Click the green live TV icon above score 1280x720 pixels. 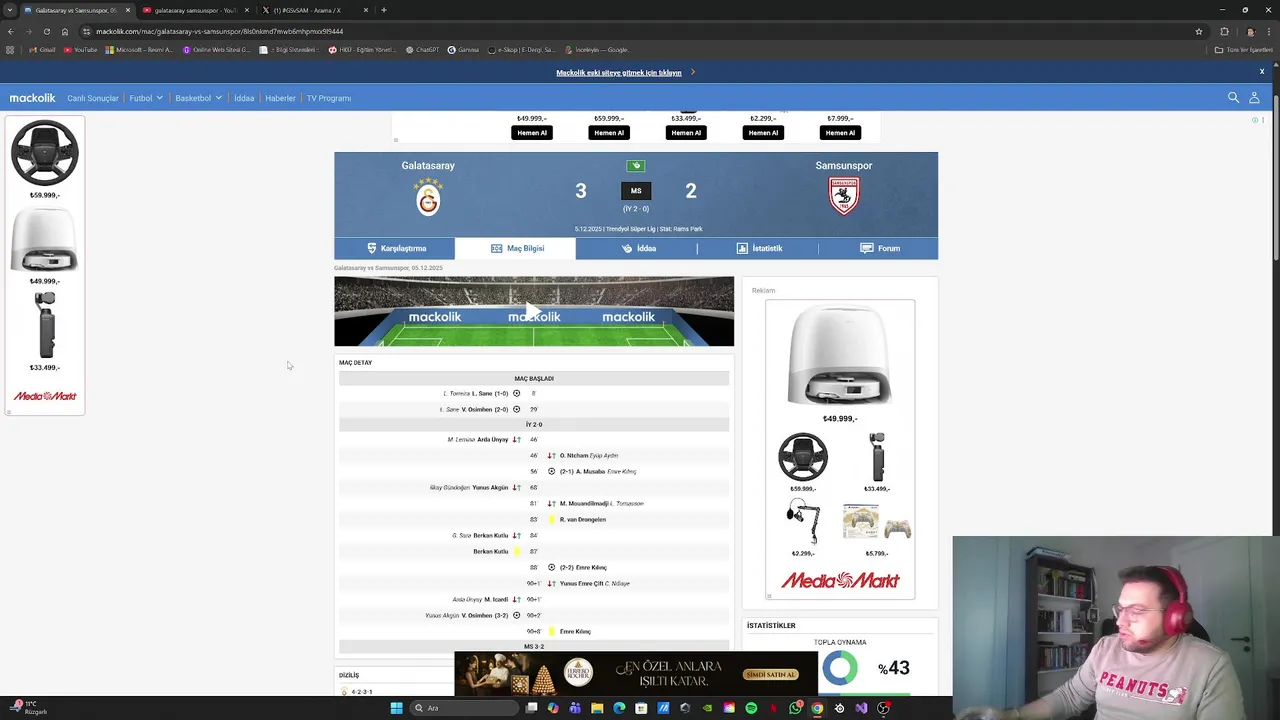[x=636, y=166]
